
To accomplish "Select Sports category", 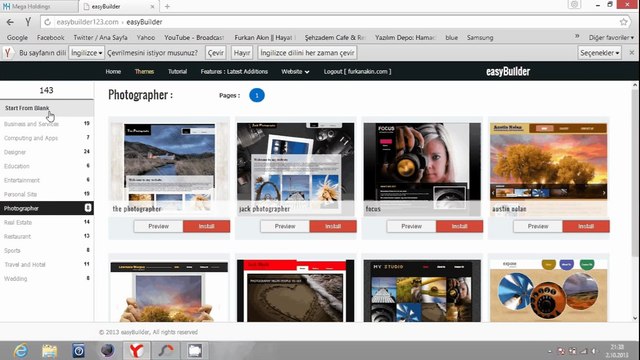I will [x=47, y=251].
